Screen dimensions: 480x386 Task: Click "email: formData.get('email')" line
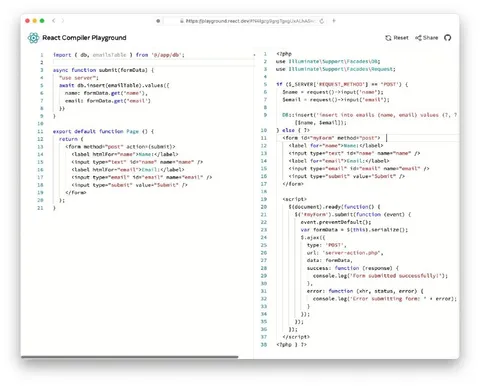108,101
